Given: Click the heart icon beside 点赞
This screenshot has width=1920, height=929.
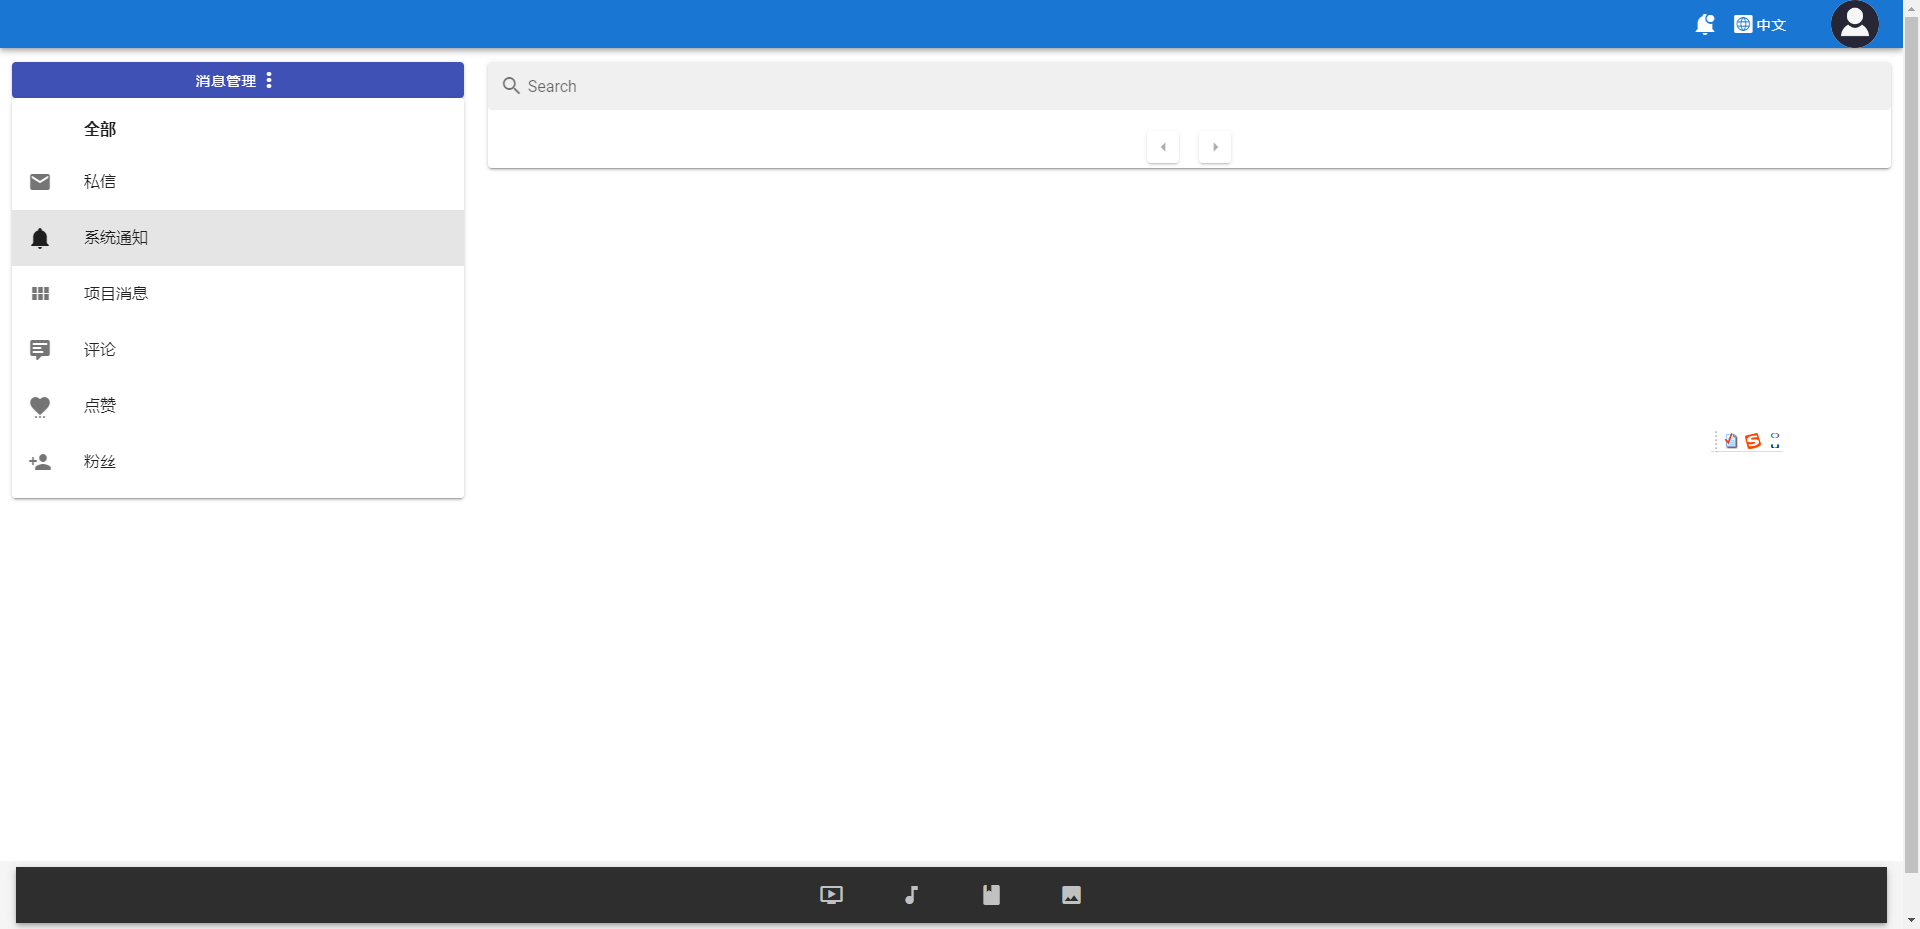Looking at the screenshot, I should coord(40,406).
